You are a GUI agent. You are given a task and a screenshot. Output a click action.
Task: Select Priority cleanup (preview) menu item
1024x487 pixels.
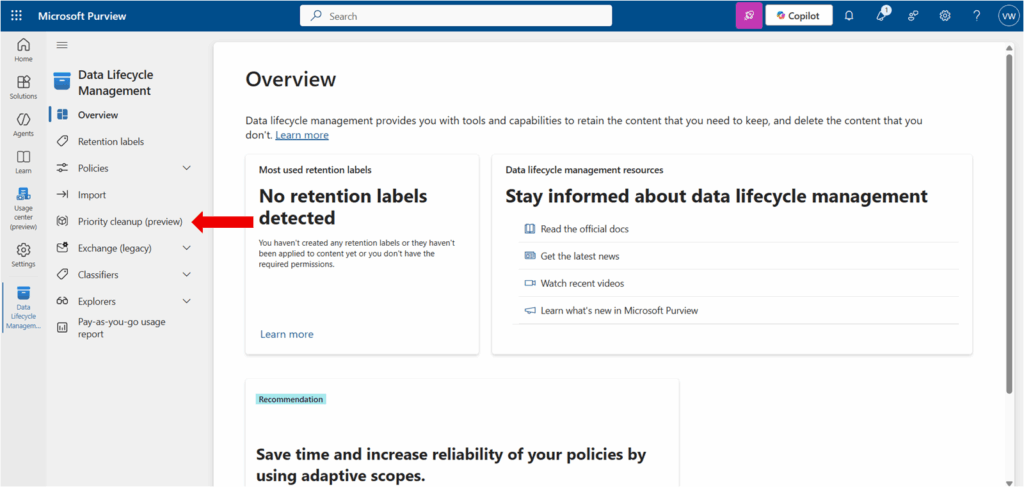coord(130,221)
